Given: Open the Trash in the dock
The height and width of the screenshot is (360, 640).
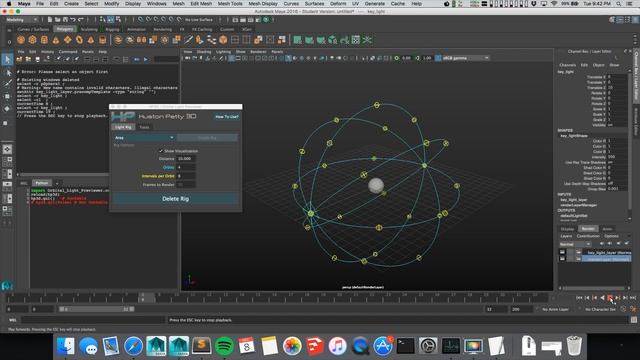Looking at the screenshot, I should pos(574,346).
